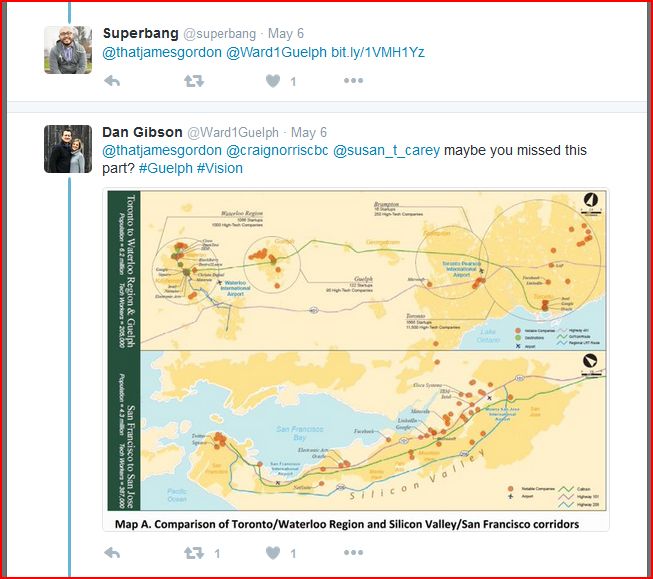Retweet Dan Gibson's map tweet

pyautogui.click(x=194, y=553)
